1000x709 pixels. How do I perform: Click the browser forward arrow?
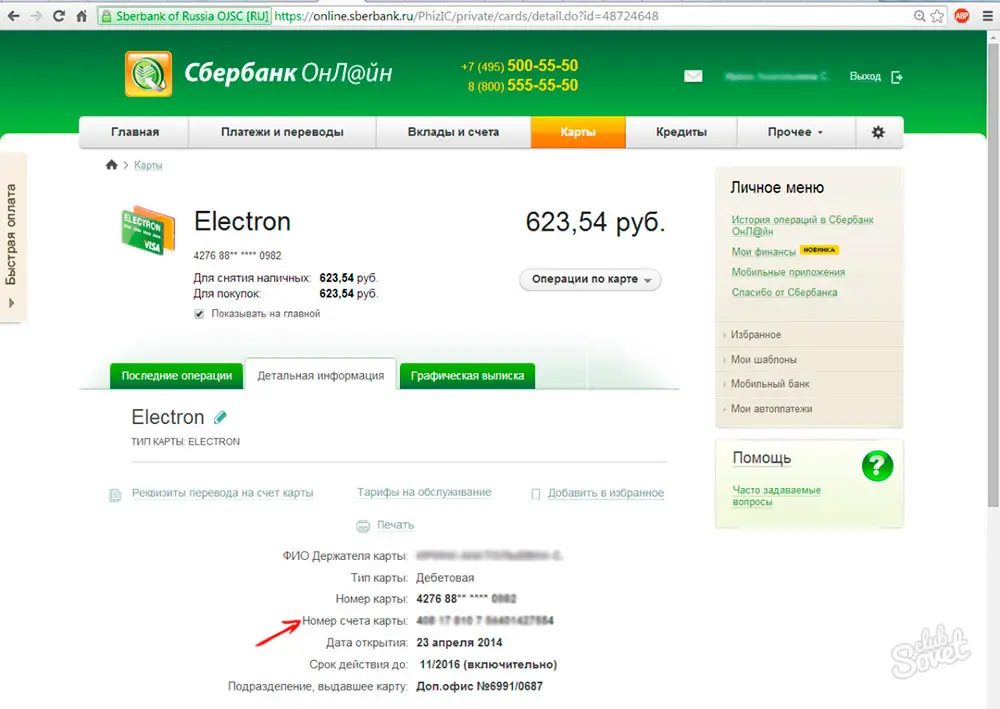pyautogui.click(x=36, y=16)
